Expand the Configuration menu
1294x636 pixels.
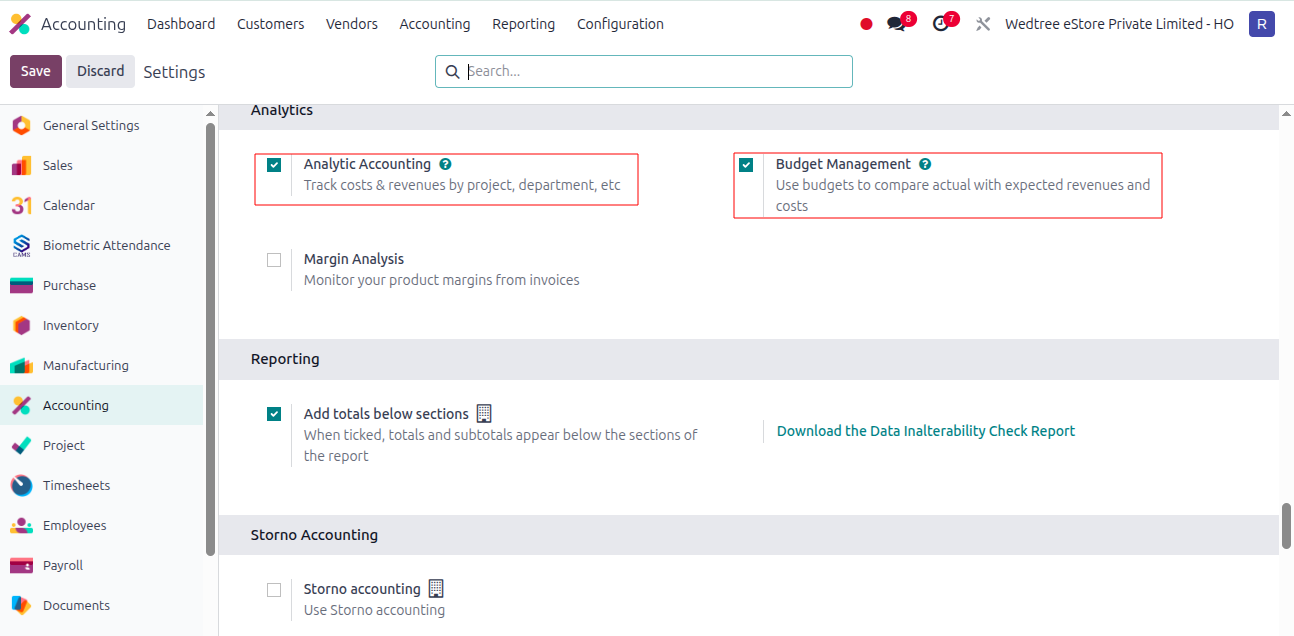(x=620, y=24)
